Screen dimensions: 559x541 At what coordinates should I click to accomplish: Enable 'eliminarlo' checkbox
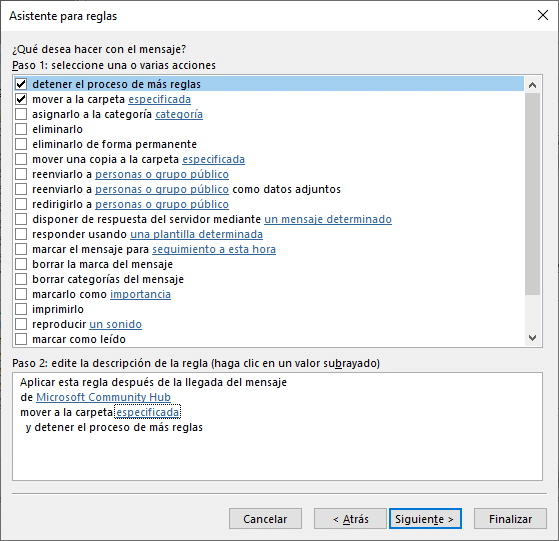21,129
